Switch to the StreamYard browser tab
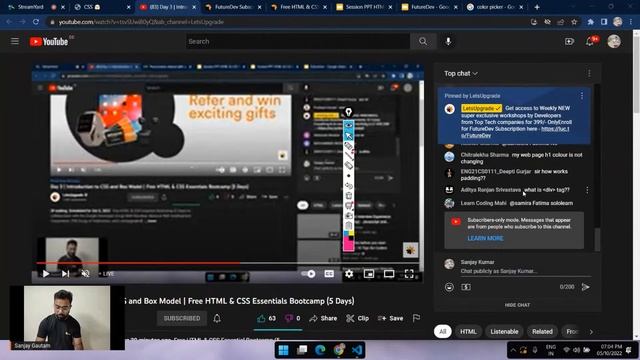 [x=36, y=7]
